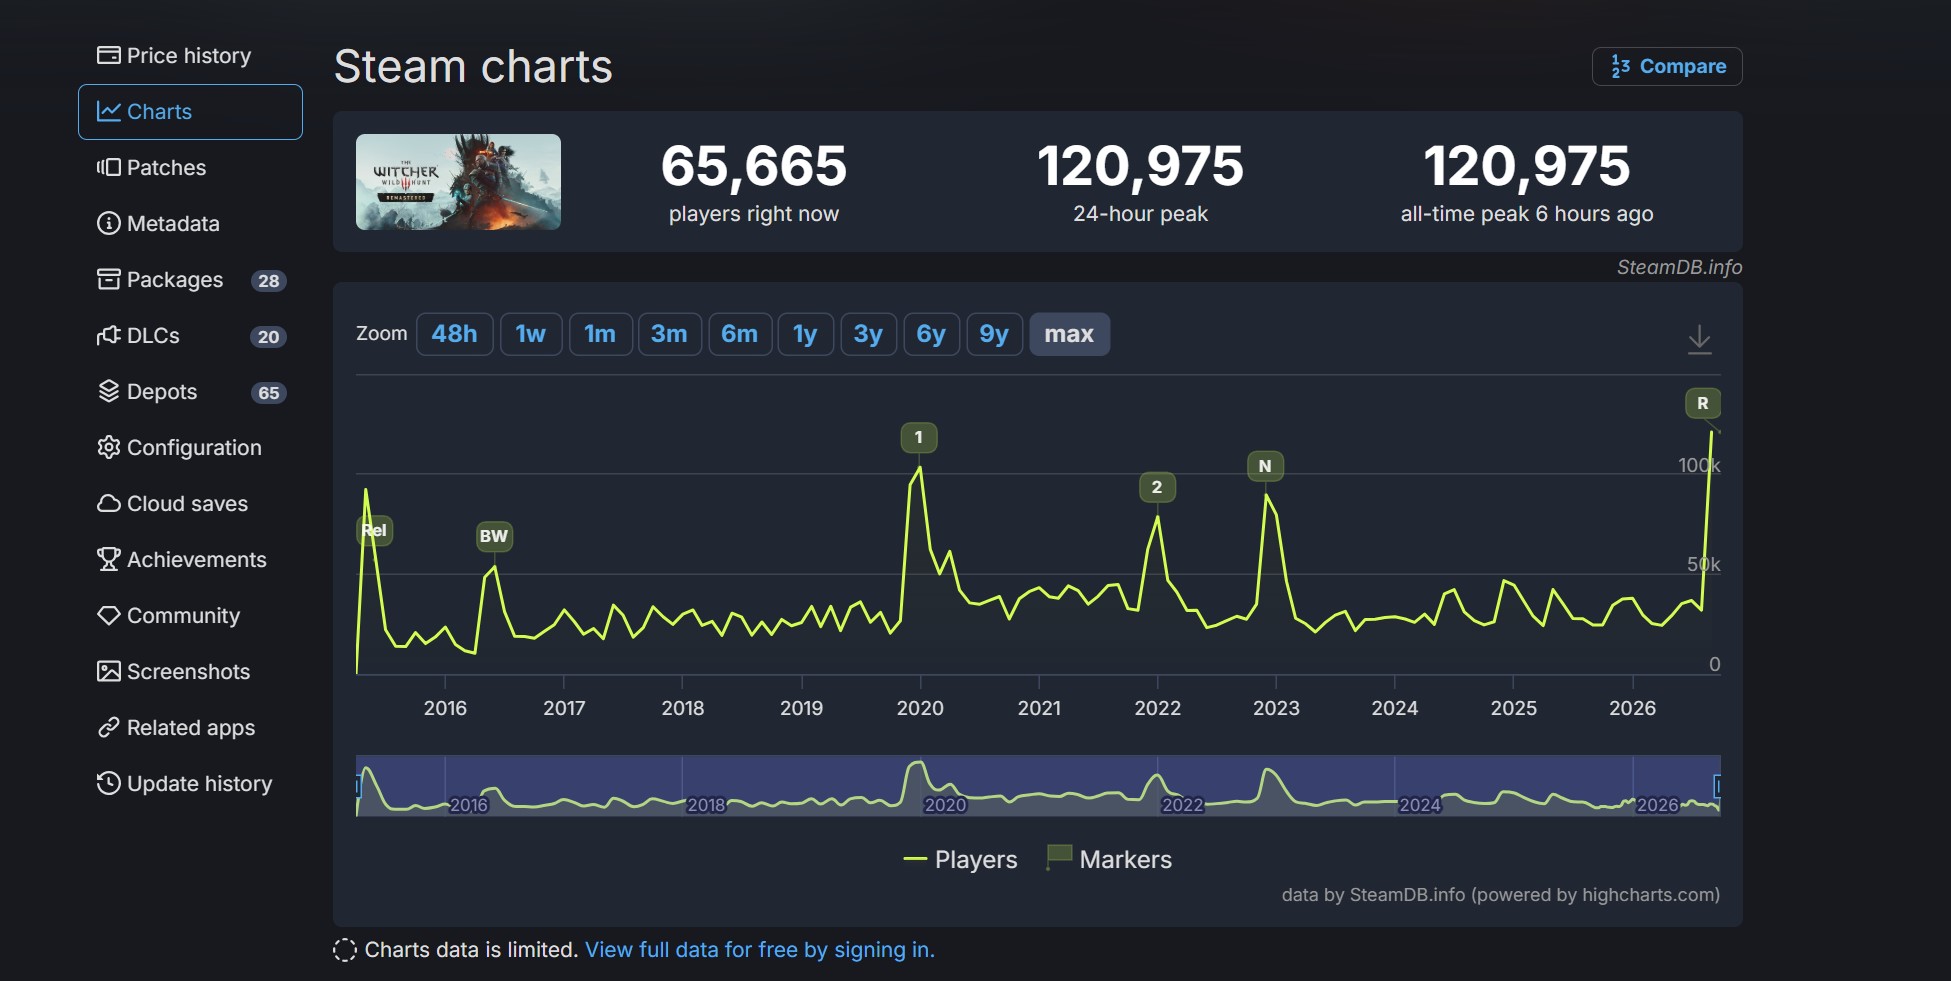Set chart zoom to 3y
The width and height of the screenshot is (1951, 981).
click(x=868, y=334)
